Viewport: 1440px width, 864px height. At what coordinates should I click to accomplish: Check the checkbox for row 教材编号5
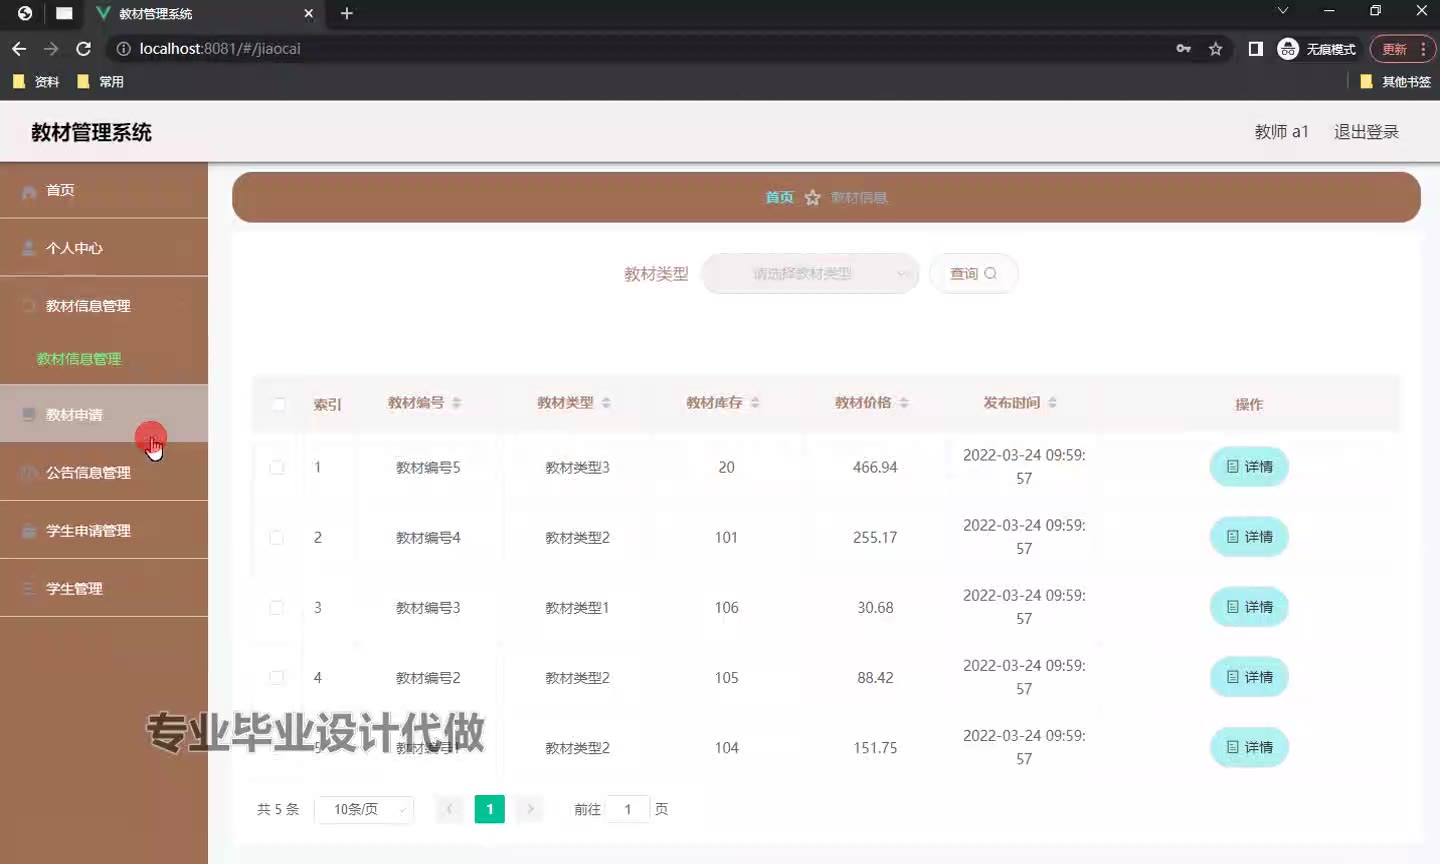277,467
